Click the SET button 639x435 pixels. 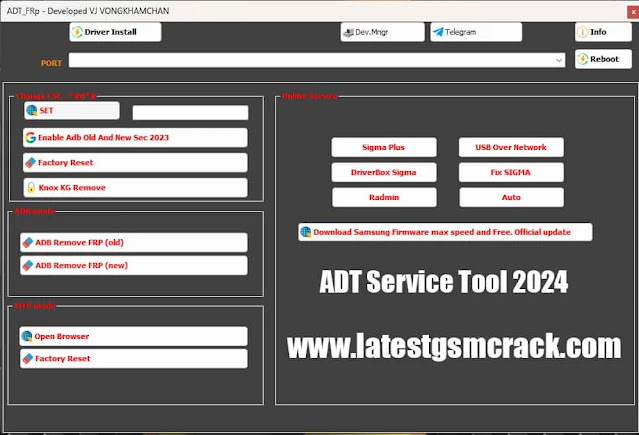72,110
